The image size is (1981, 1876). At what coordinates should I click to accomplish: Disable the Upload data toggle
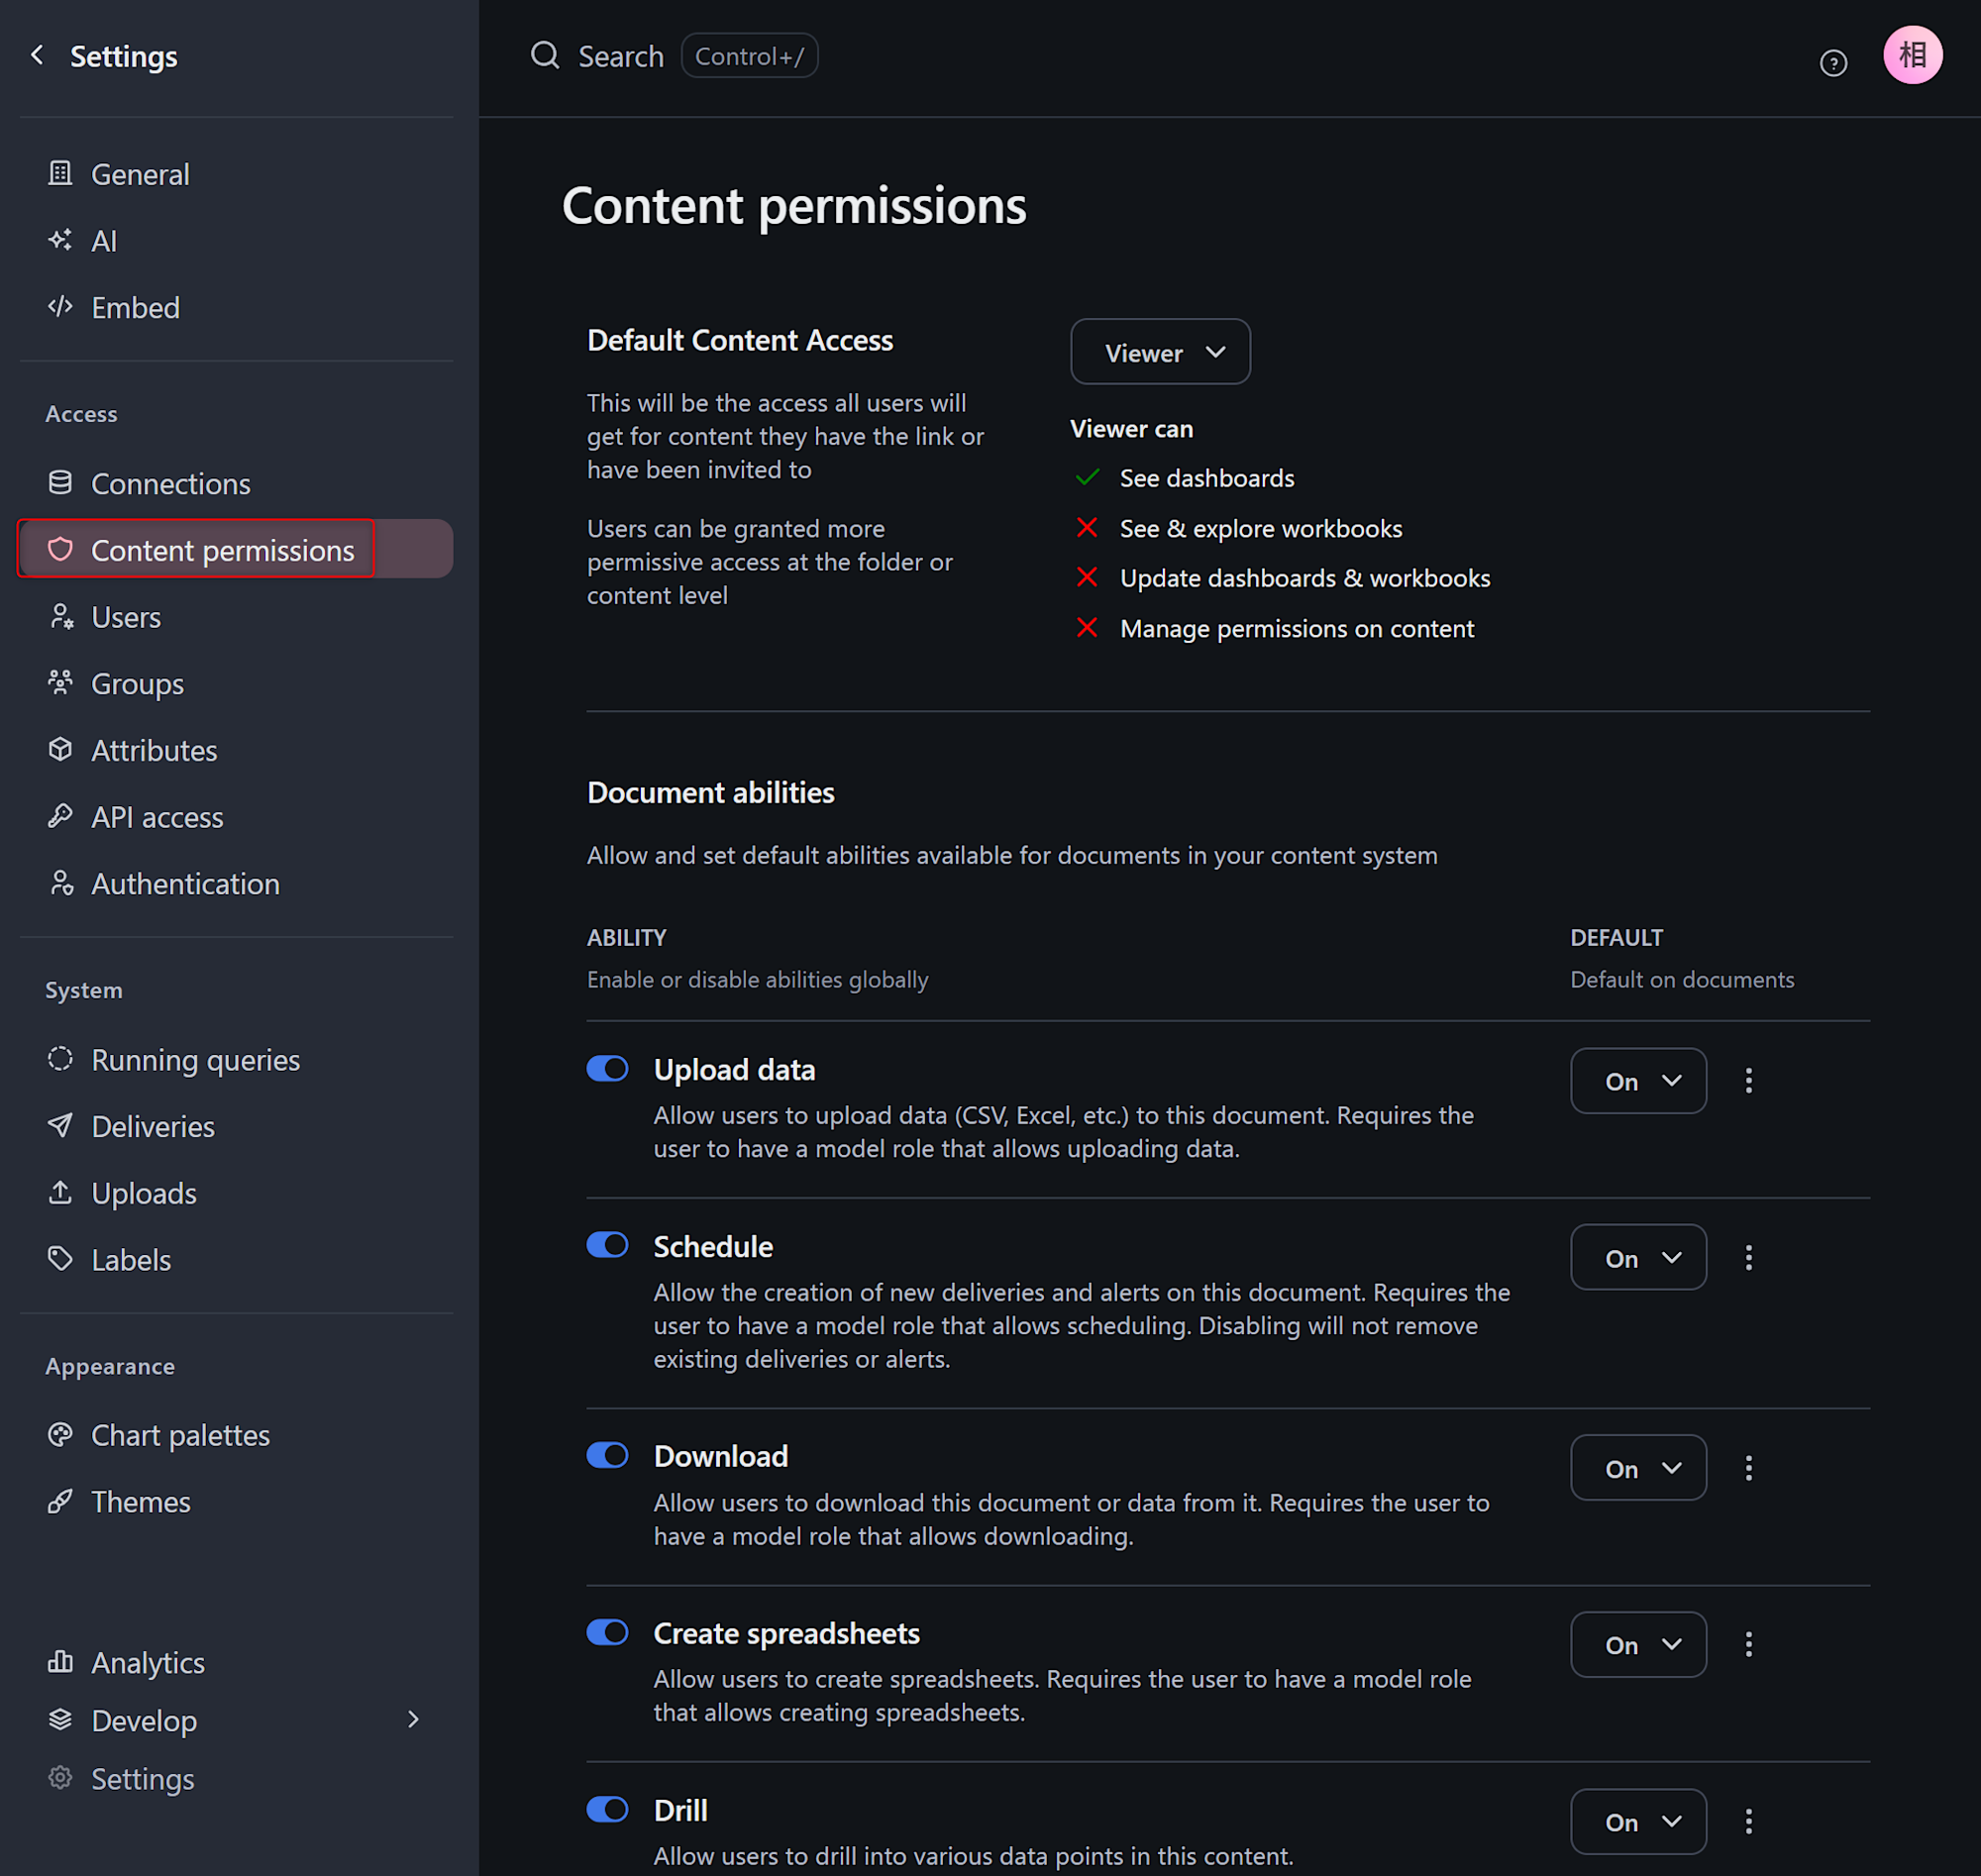pyautogui.click(x=607, y=1069)
